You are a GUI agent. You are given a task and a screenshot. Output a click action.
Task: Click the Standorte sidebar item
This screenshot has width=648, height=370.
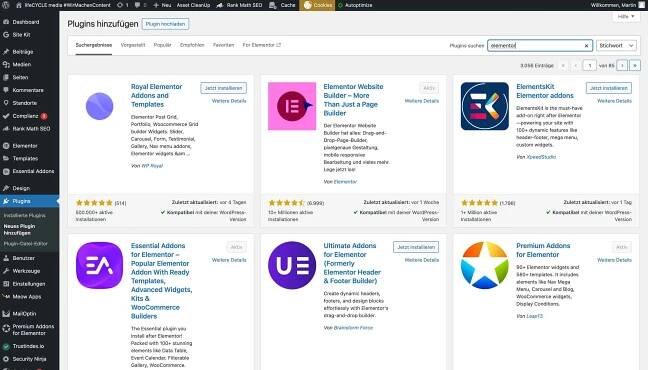[24, 103]
